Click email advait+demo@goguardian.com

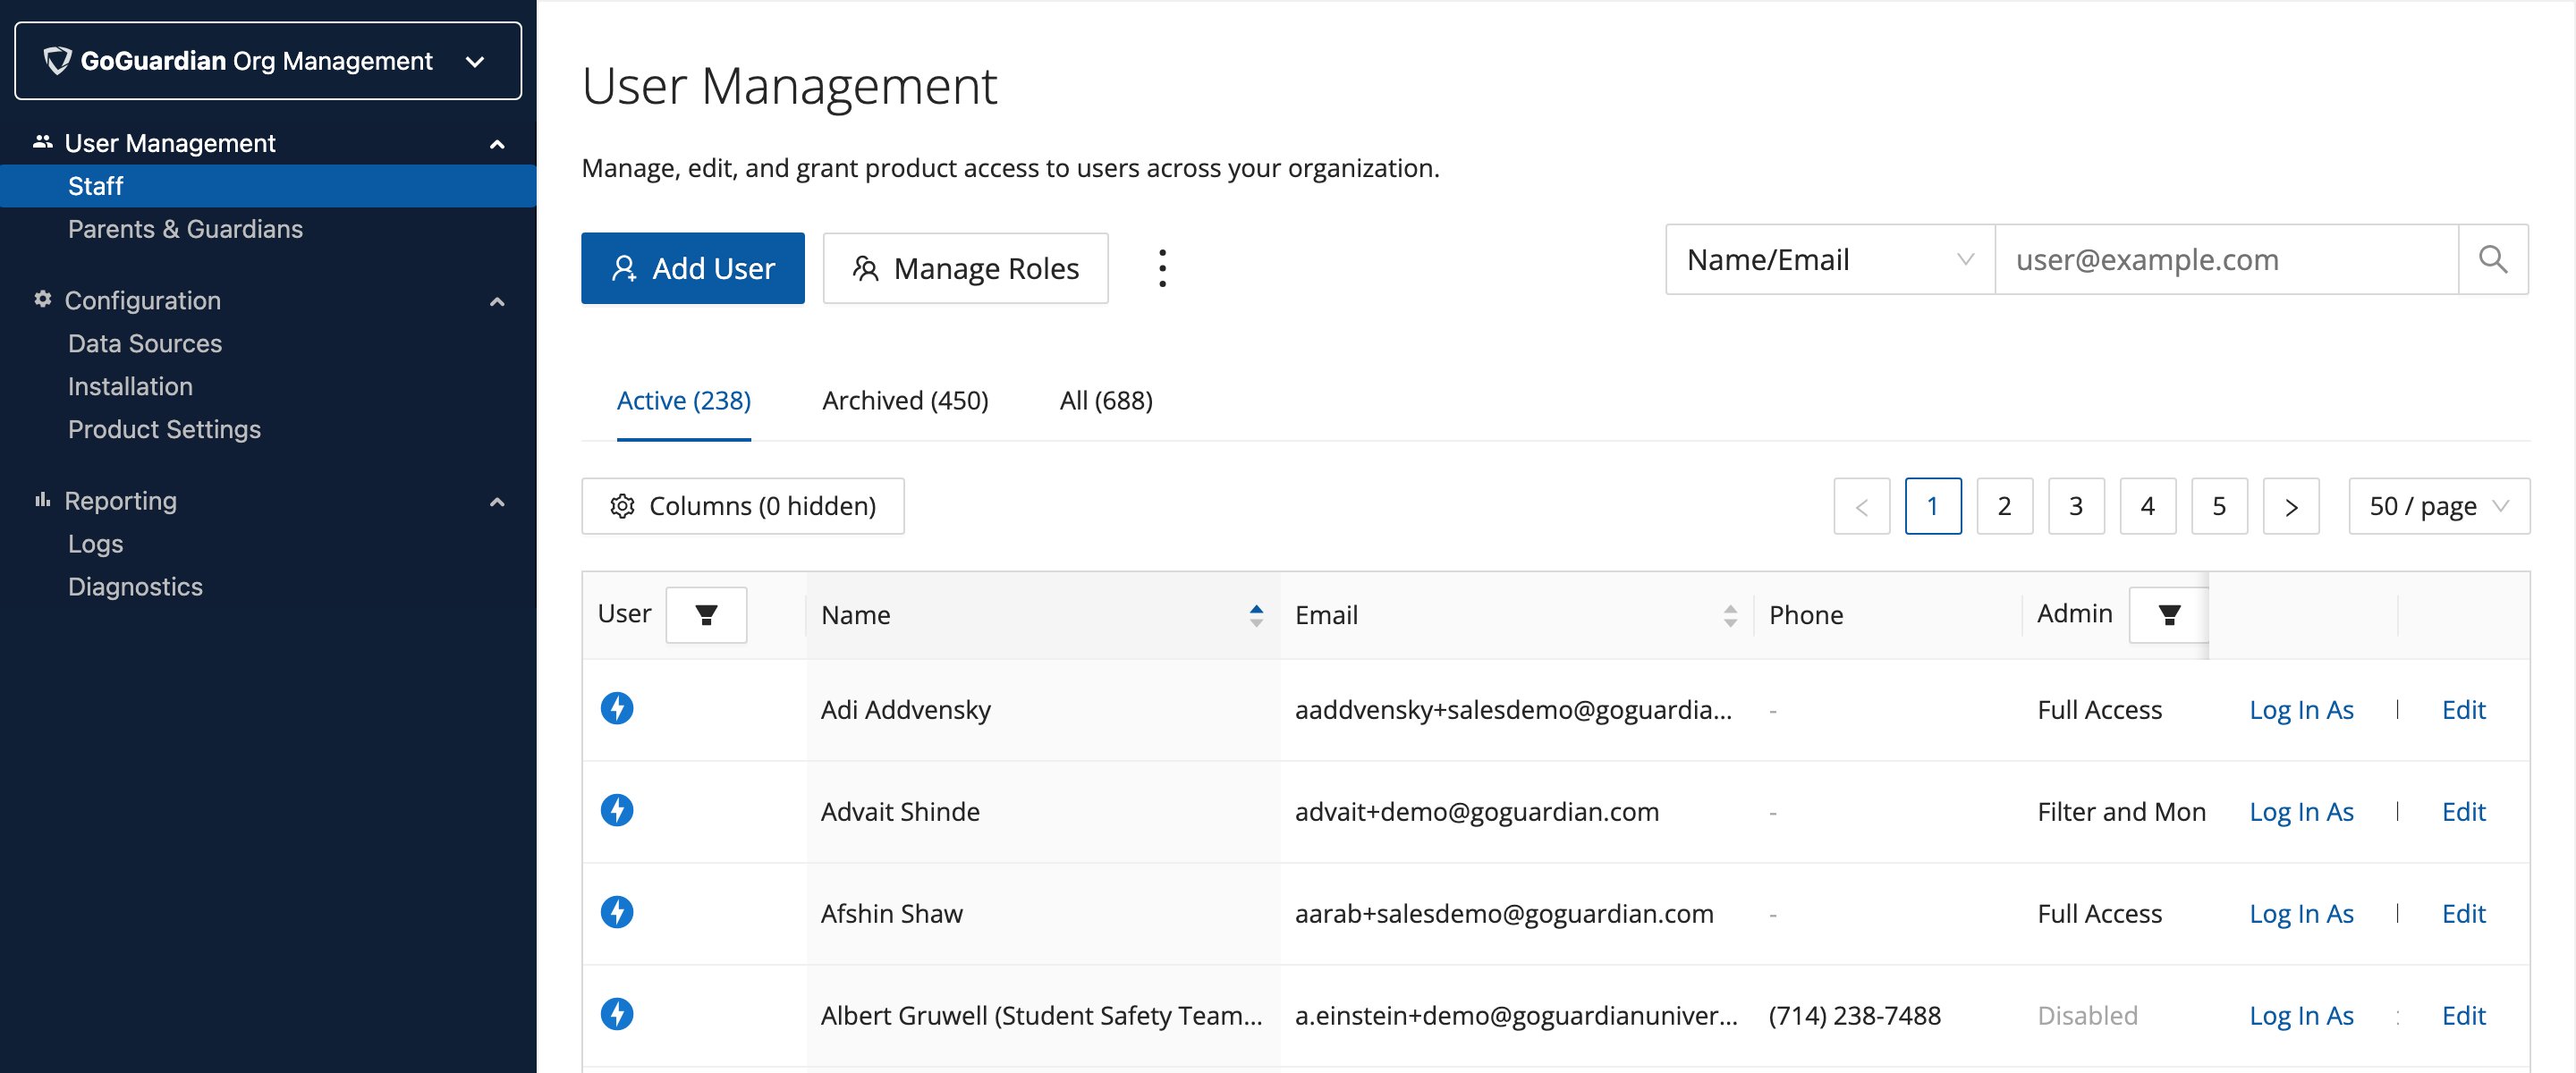point(1477,812)
